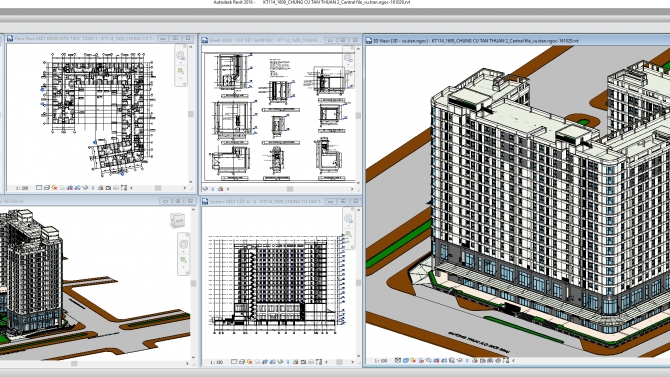Open Temporary Hide/Isolate in the sheet view
Viewport: 670px width, 377px height.
(x=205, y=188)
